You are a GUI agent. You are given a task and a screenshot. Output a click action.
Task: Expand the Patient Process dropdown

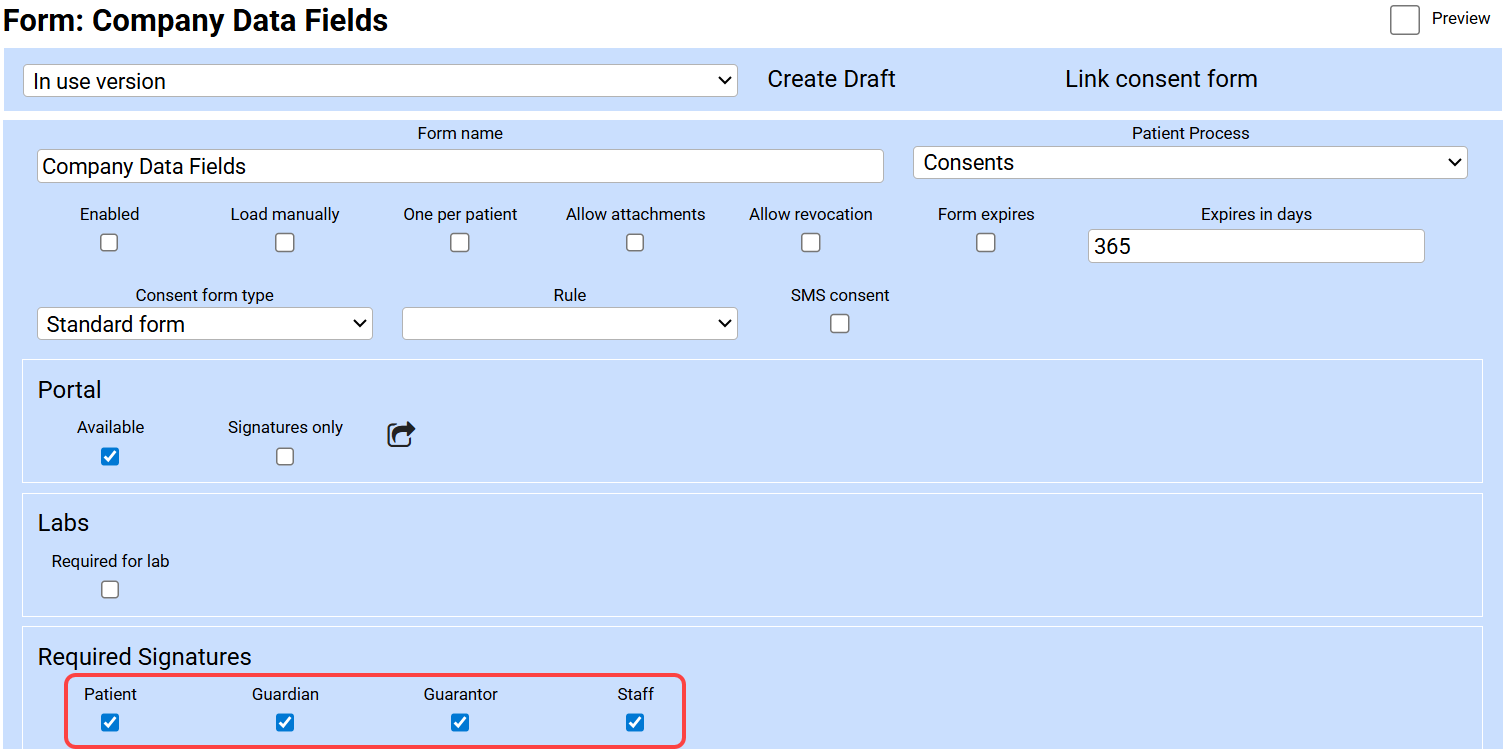pyautogui.click(x=1190, y=163)
